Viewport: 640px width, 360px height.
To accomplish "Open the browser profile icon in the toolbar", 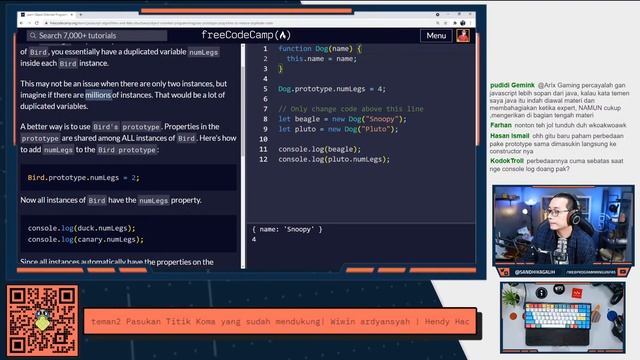I will point(462,23).
